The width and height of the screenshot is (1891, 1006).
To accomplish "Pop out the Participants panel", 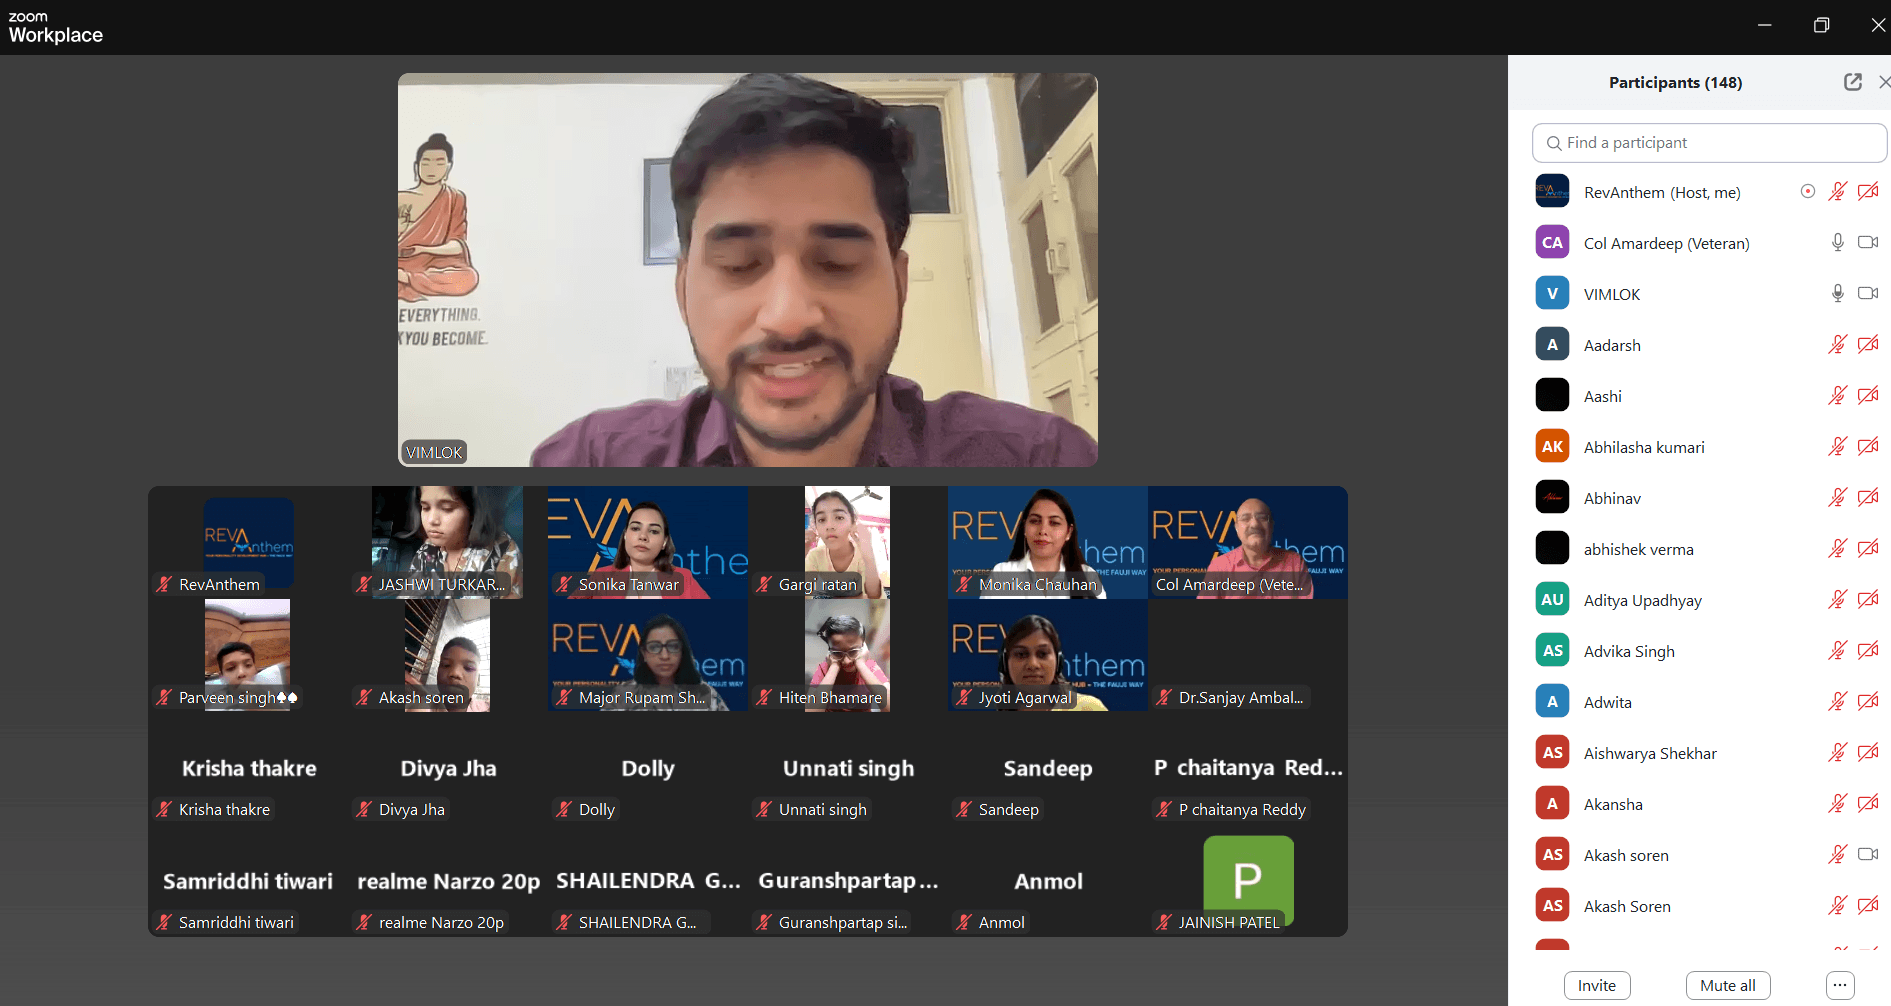I will [x=1852, y=82].
